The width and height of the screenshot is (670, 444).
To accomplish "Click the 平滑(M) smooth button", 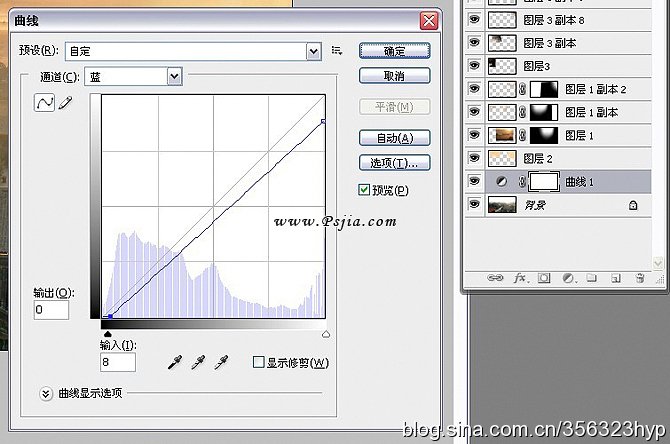I will pyautogui.click(x=394, y=107).
